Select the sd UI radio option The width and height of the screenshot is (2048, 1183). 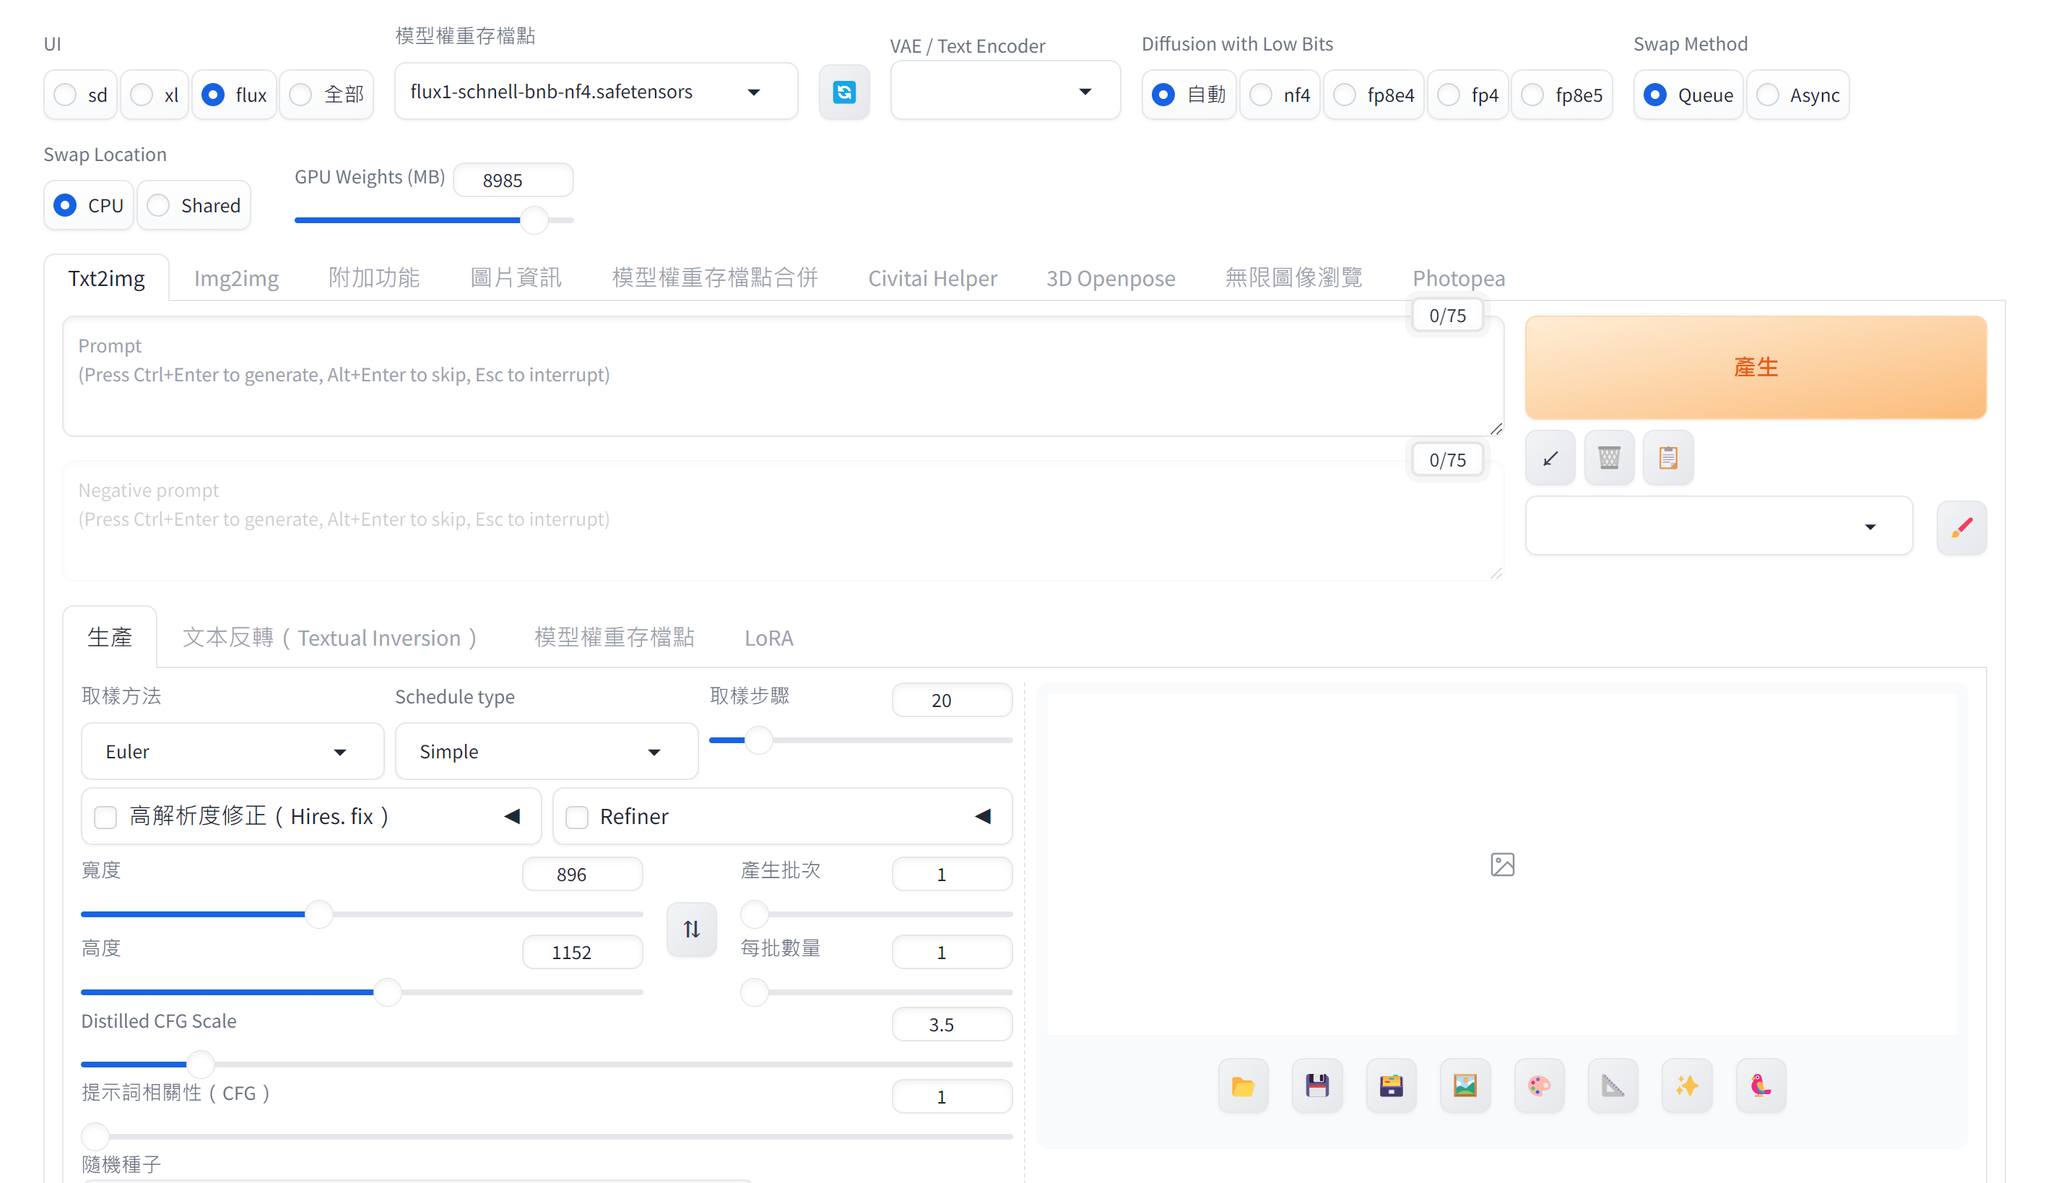click(x=81, y=95)
